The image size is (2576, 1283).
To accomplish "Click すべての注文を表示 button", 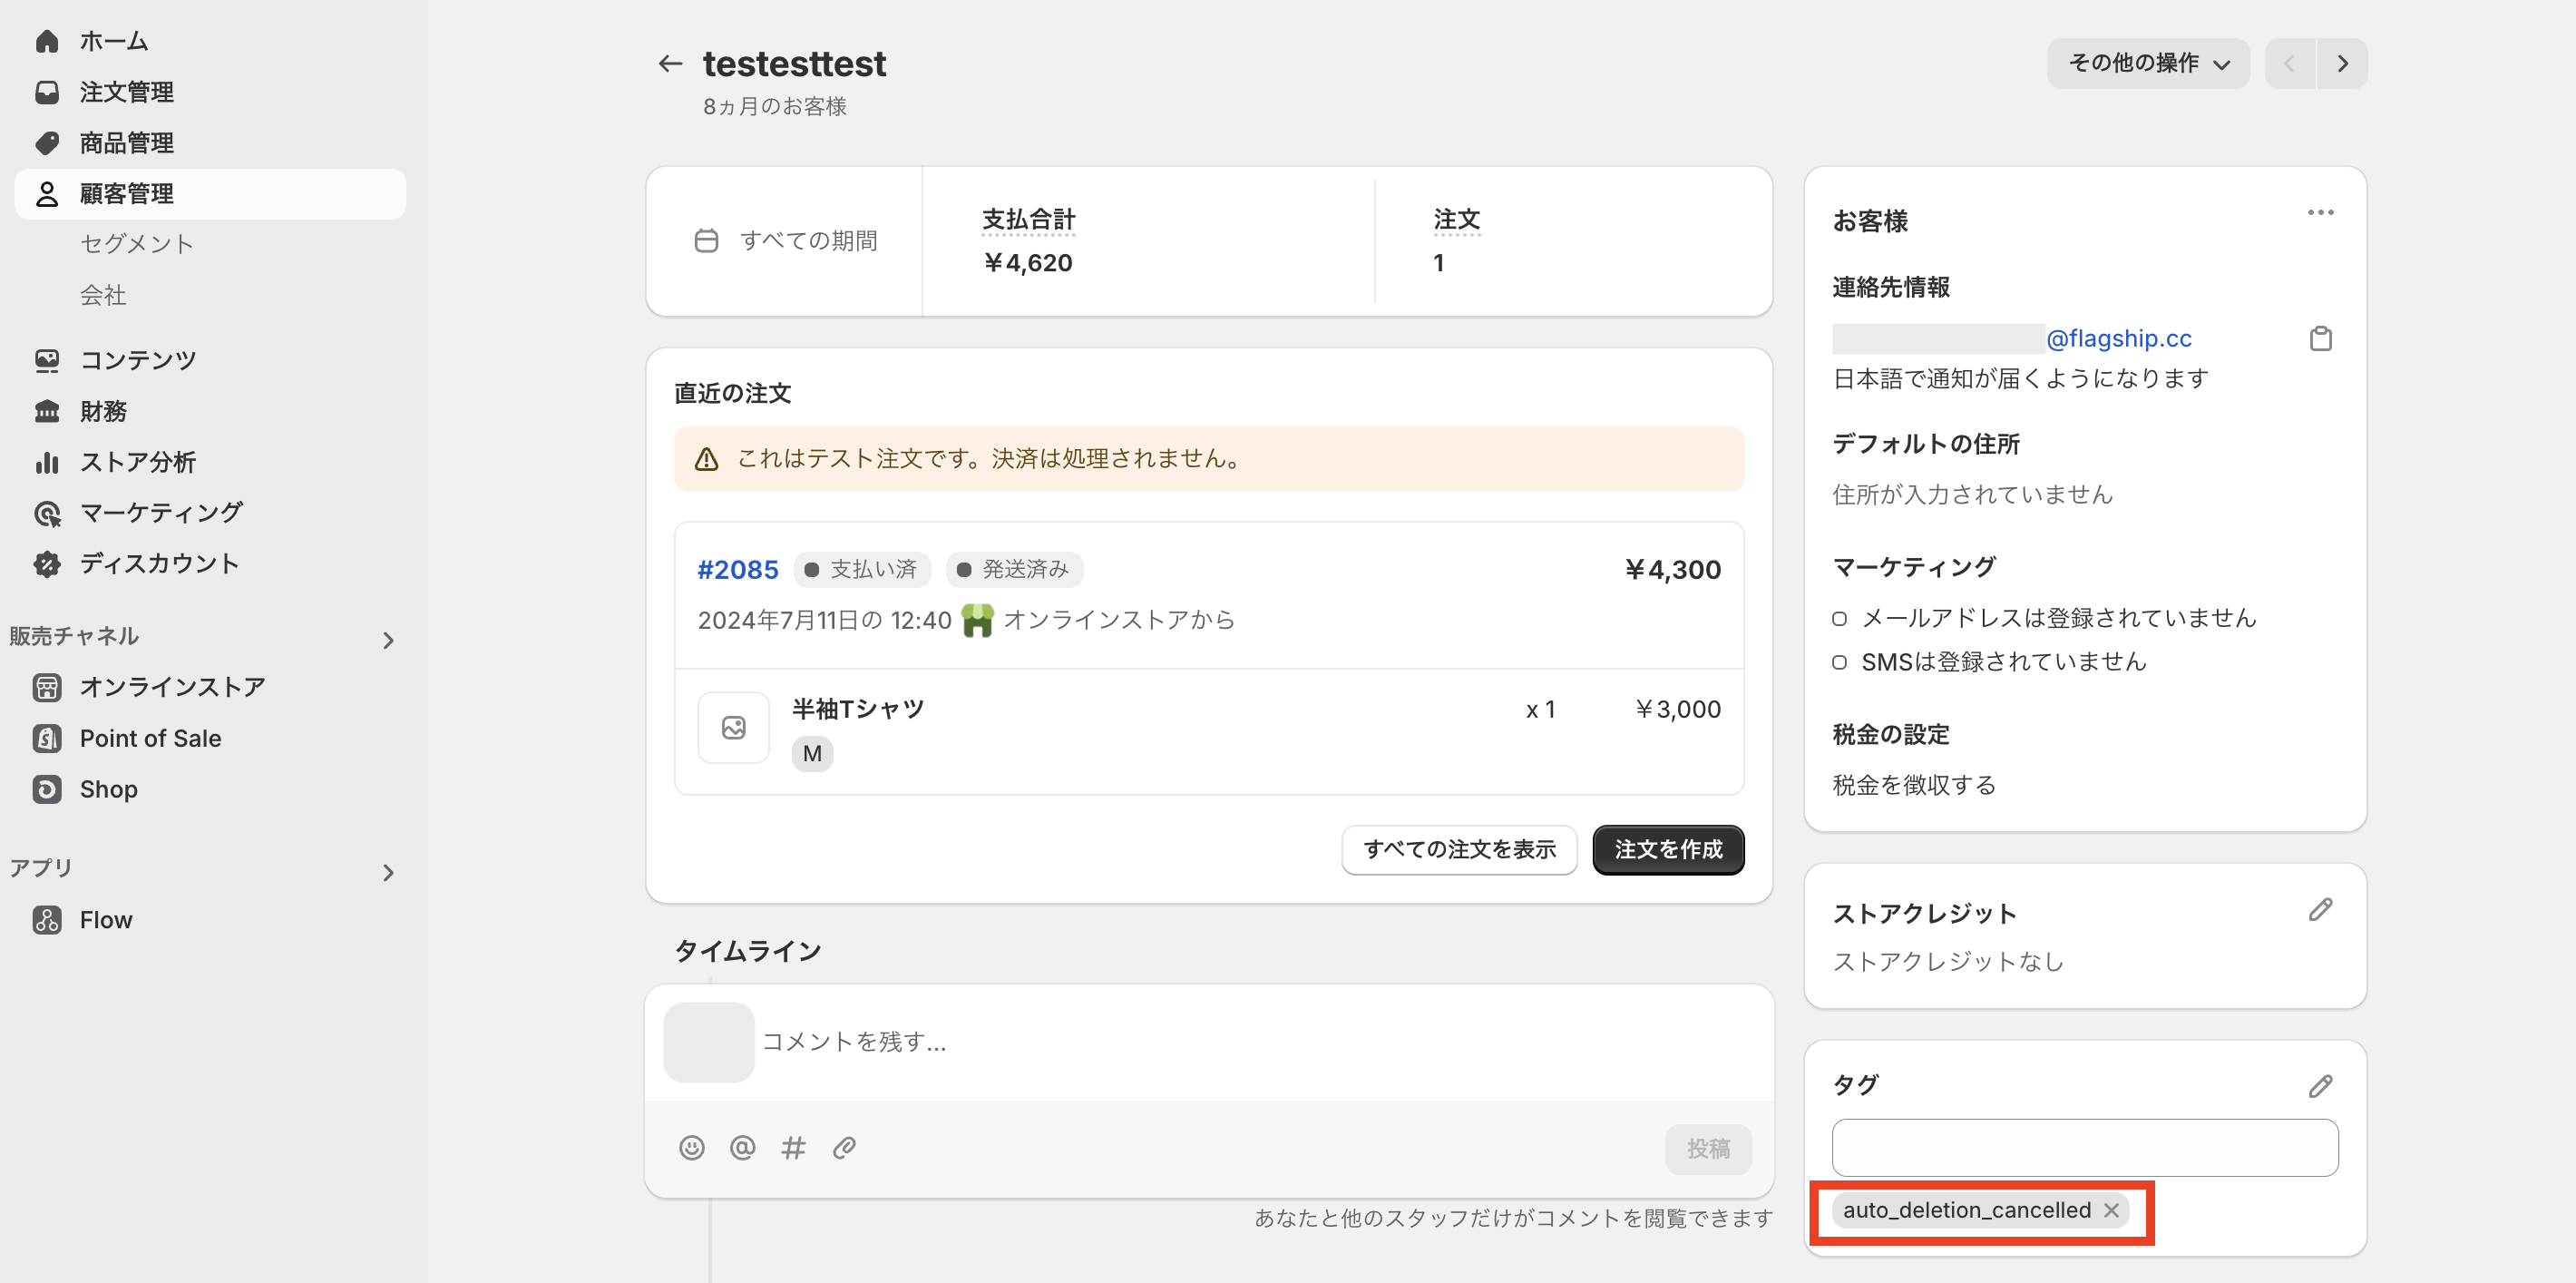I will pyautogui.click(x=1459, y=849).
